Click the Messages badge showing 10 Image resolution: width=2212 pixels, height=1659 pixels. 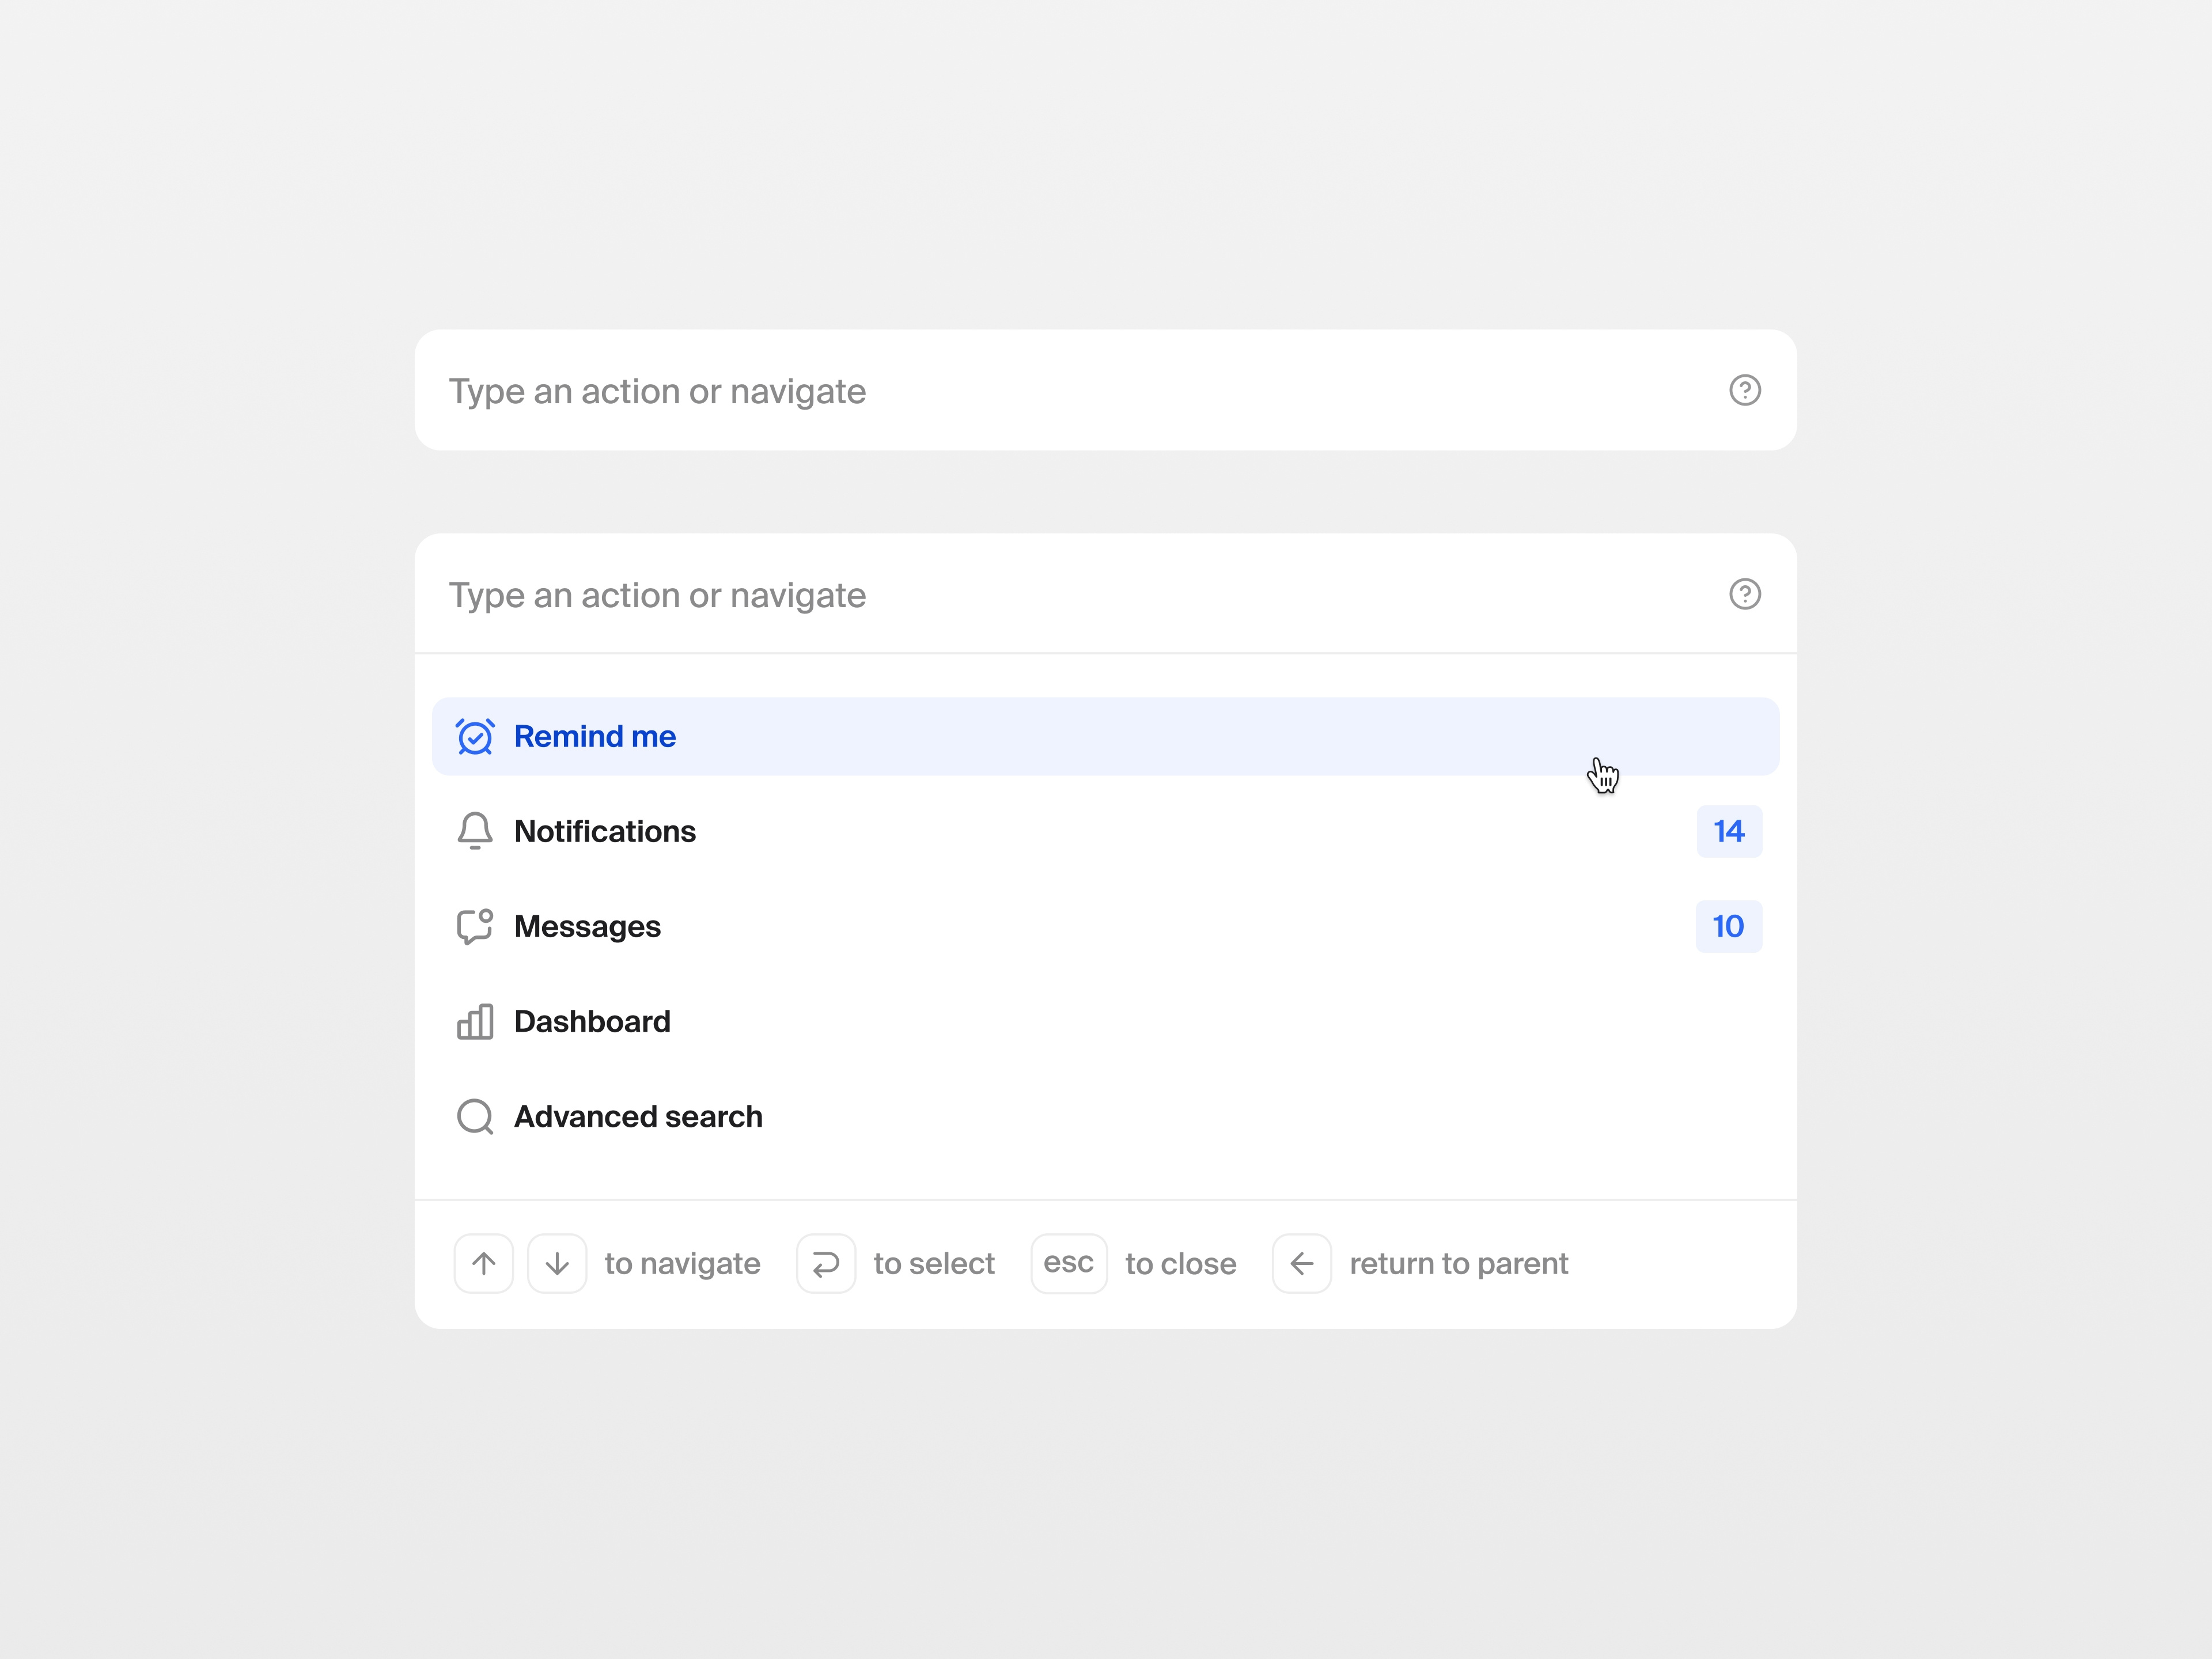(x=1729, y=926)
